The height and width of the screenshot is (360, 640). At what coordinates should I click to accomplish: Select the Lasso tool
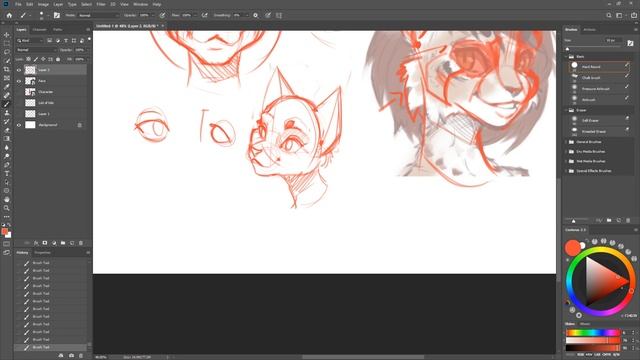[x=7, y=52]
